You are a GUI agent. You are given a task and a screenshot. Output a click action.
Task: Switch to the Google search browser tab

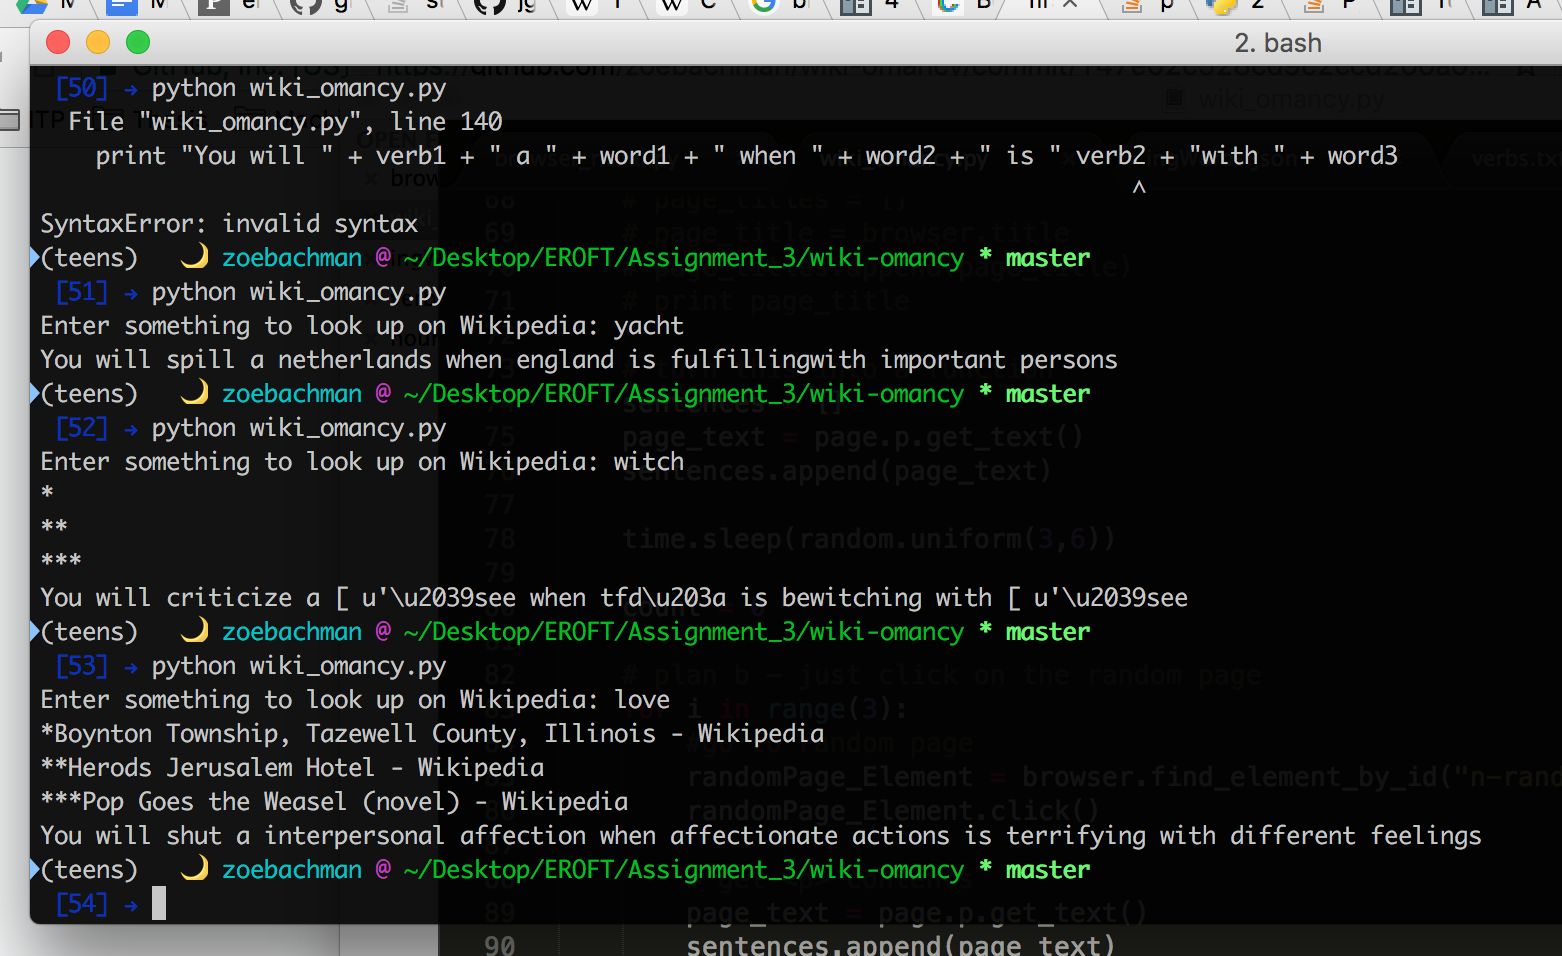click(764, 5)
